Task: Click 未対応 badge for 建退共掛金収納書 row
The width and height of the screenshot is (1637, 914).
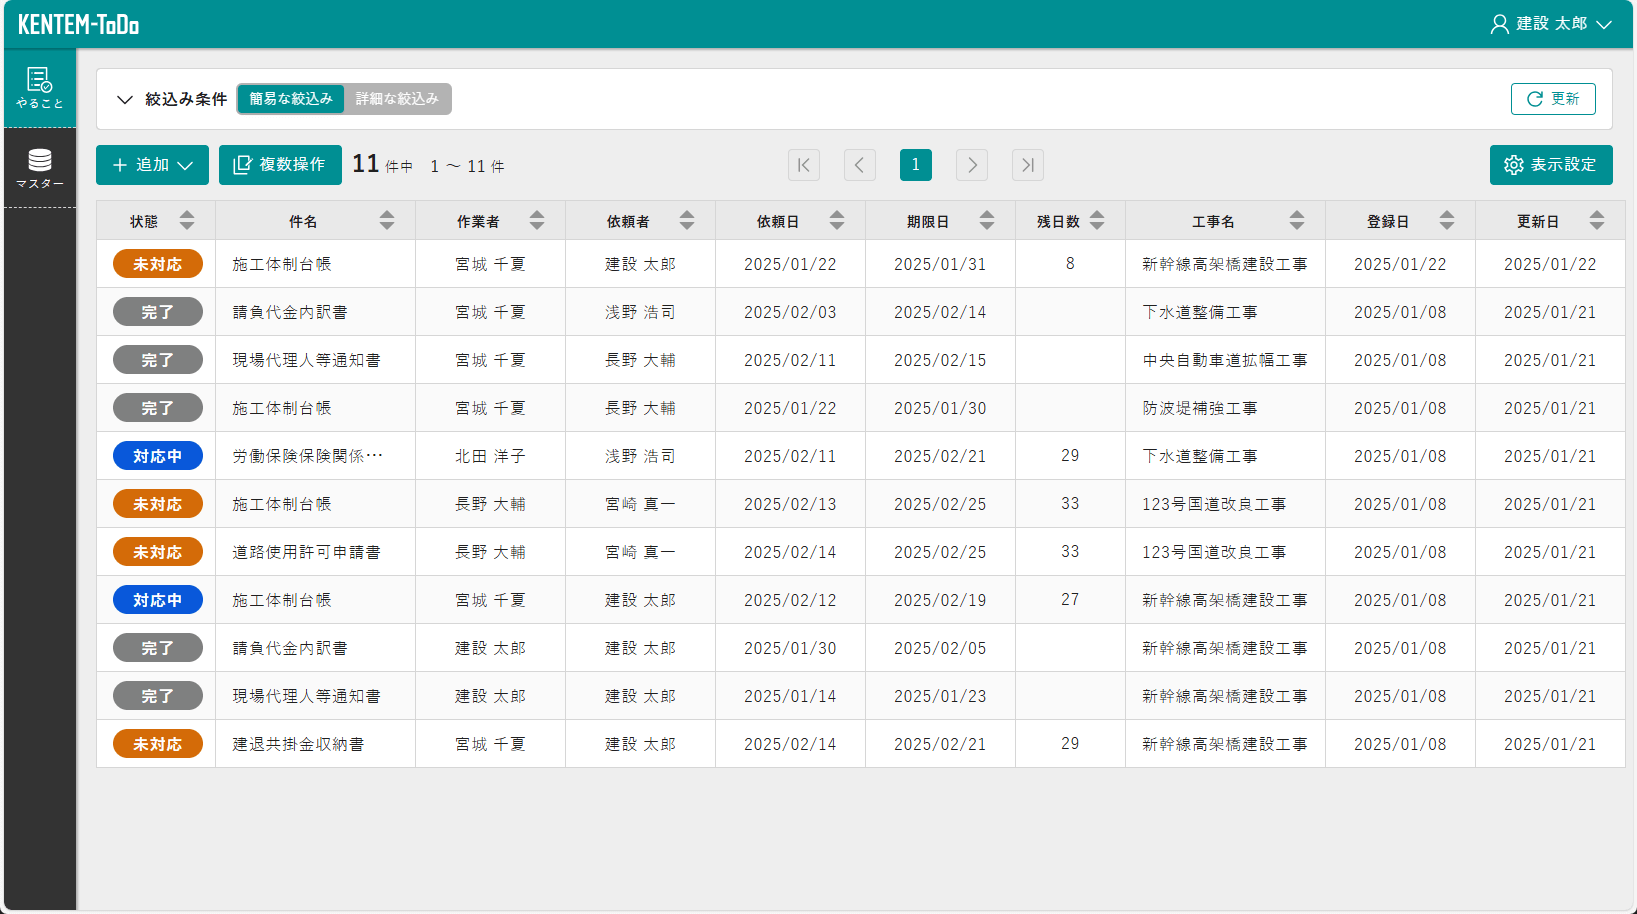Action: 158,744
